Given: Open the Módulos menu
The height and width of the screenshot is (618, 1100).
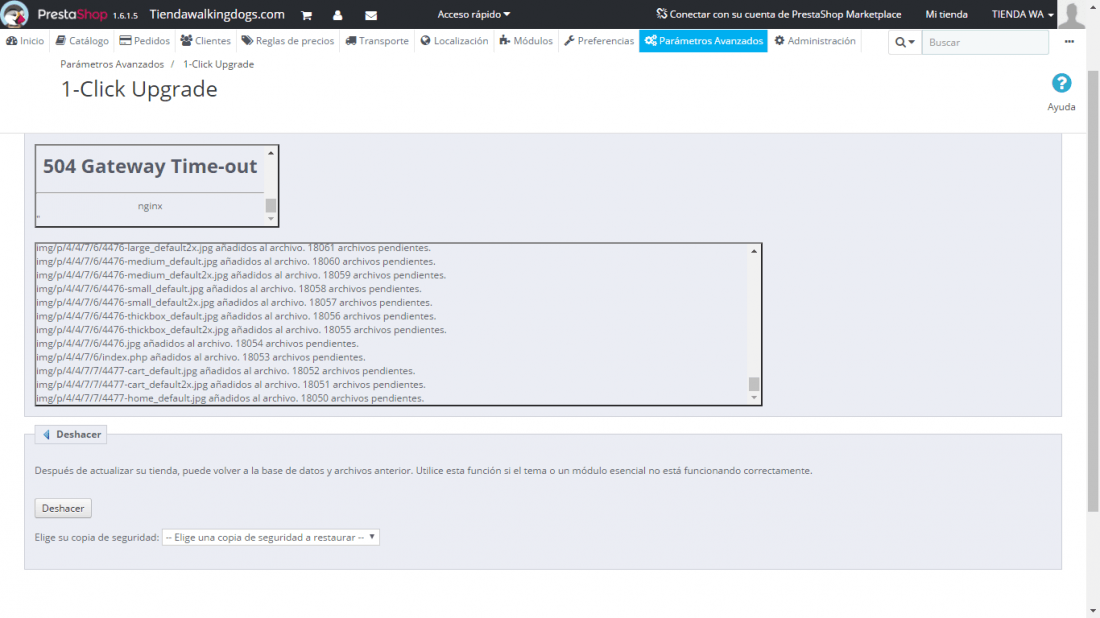Looking at the screenshot, I should tap(526, 41).
